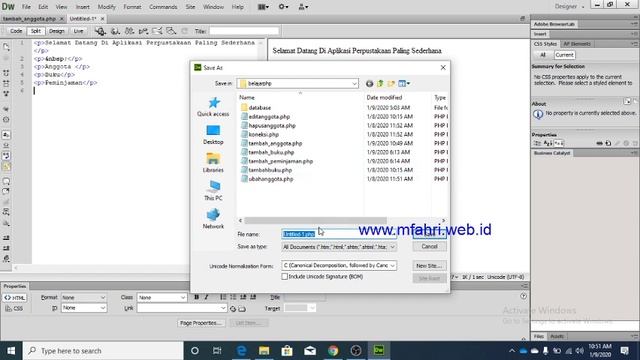Switch Properties panel to HTML mode
The width and height of the screenshot is (640, 360).
pyautogui.click(x=15, y=298)
